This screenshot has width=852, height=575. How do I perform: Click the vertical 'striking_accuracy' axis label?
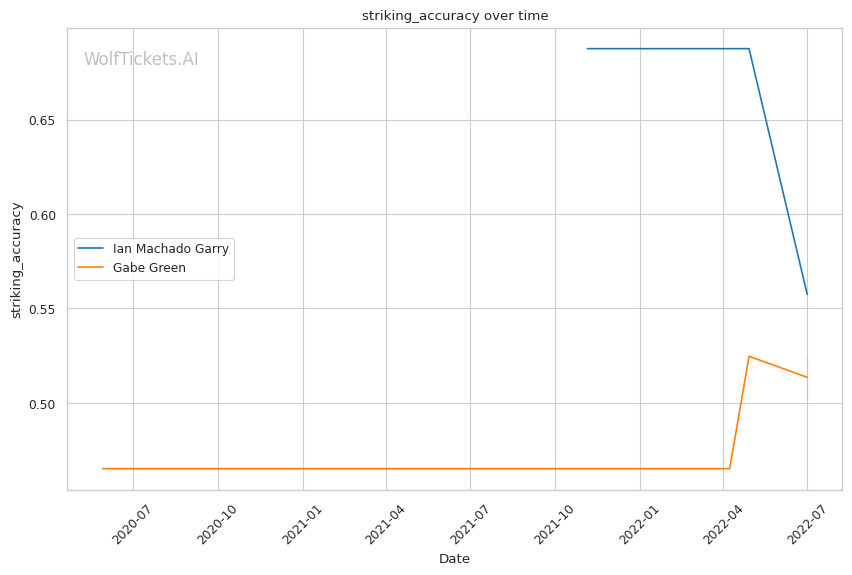pos(16,260)
